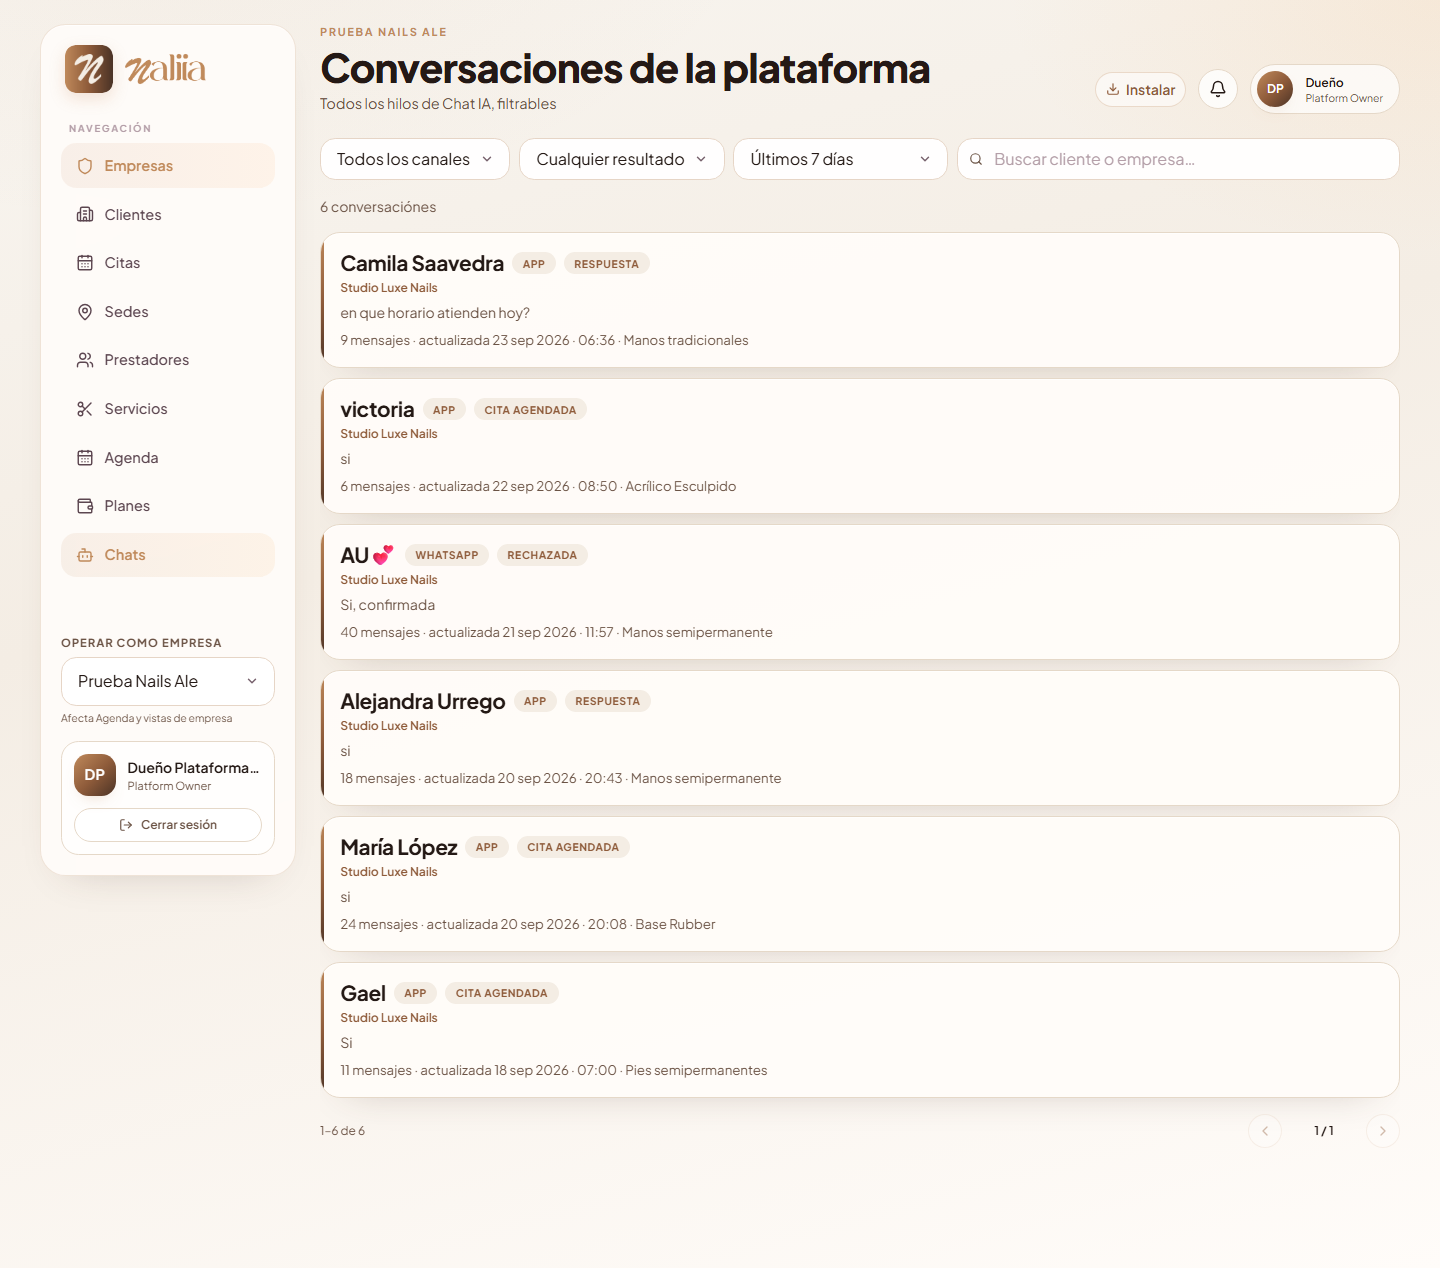The width and height of the screenshot is (1440, 1268).
Task: Click the people icon beside Prestadores
Action: tap(85, 360)
